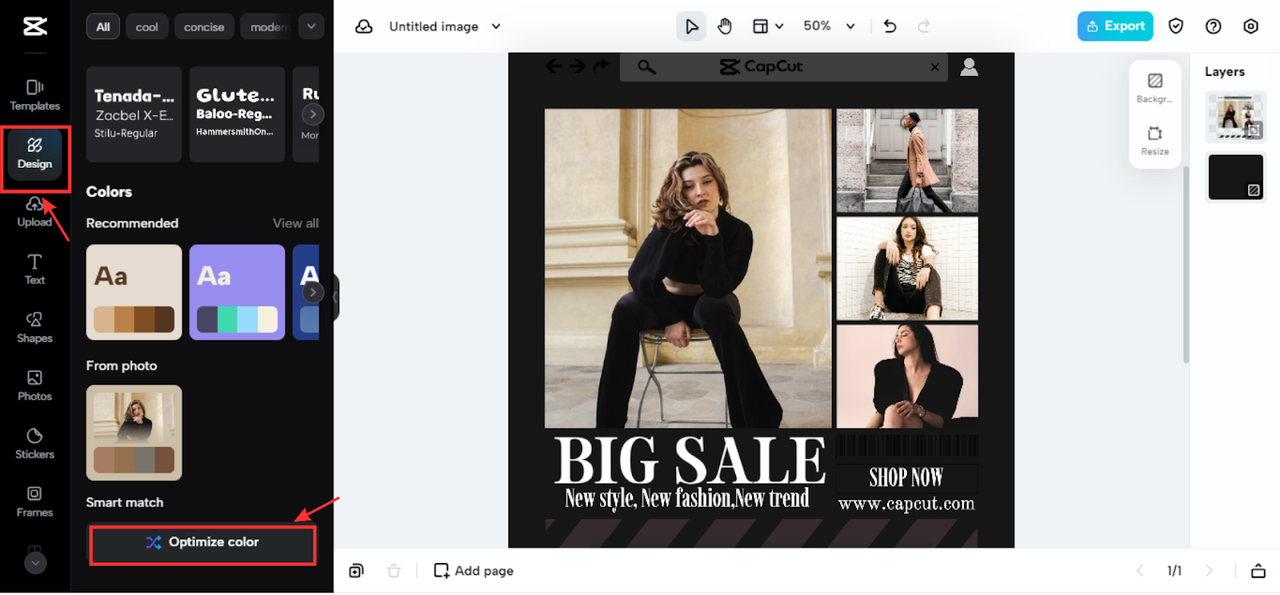The width and height of the screenshot is (1280, 595).
Task: Click the Export button
Action: point(1115,26)
